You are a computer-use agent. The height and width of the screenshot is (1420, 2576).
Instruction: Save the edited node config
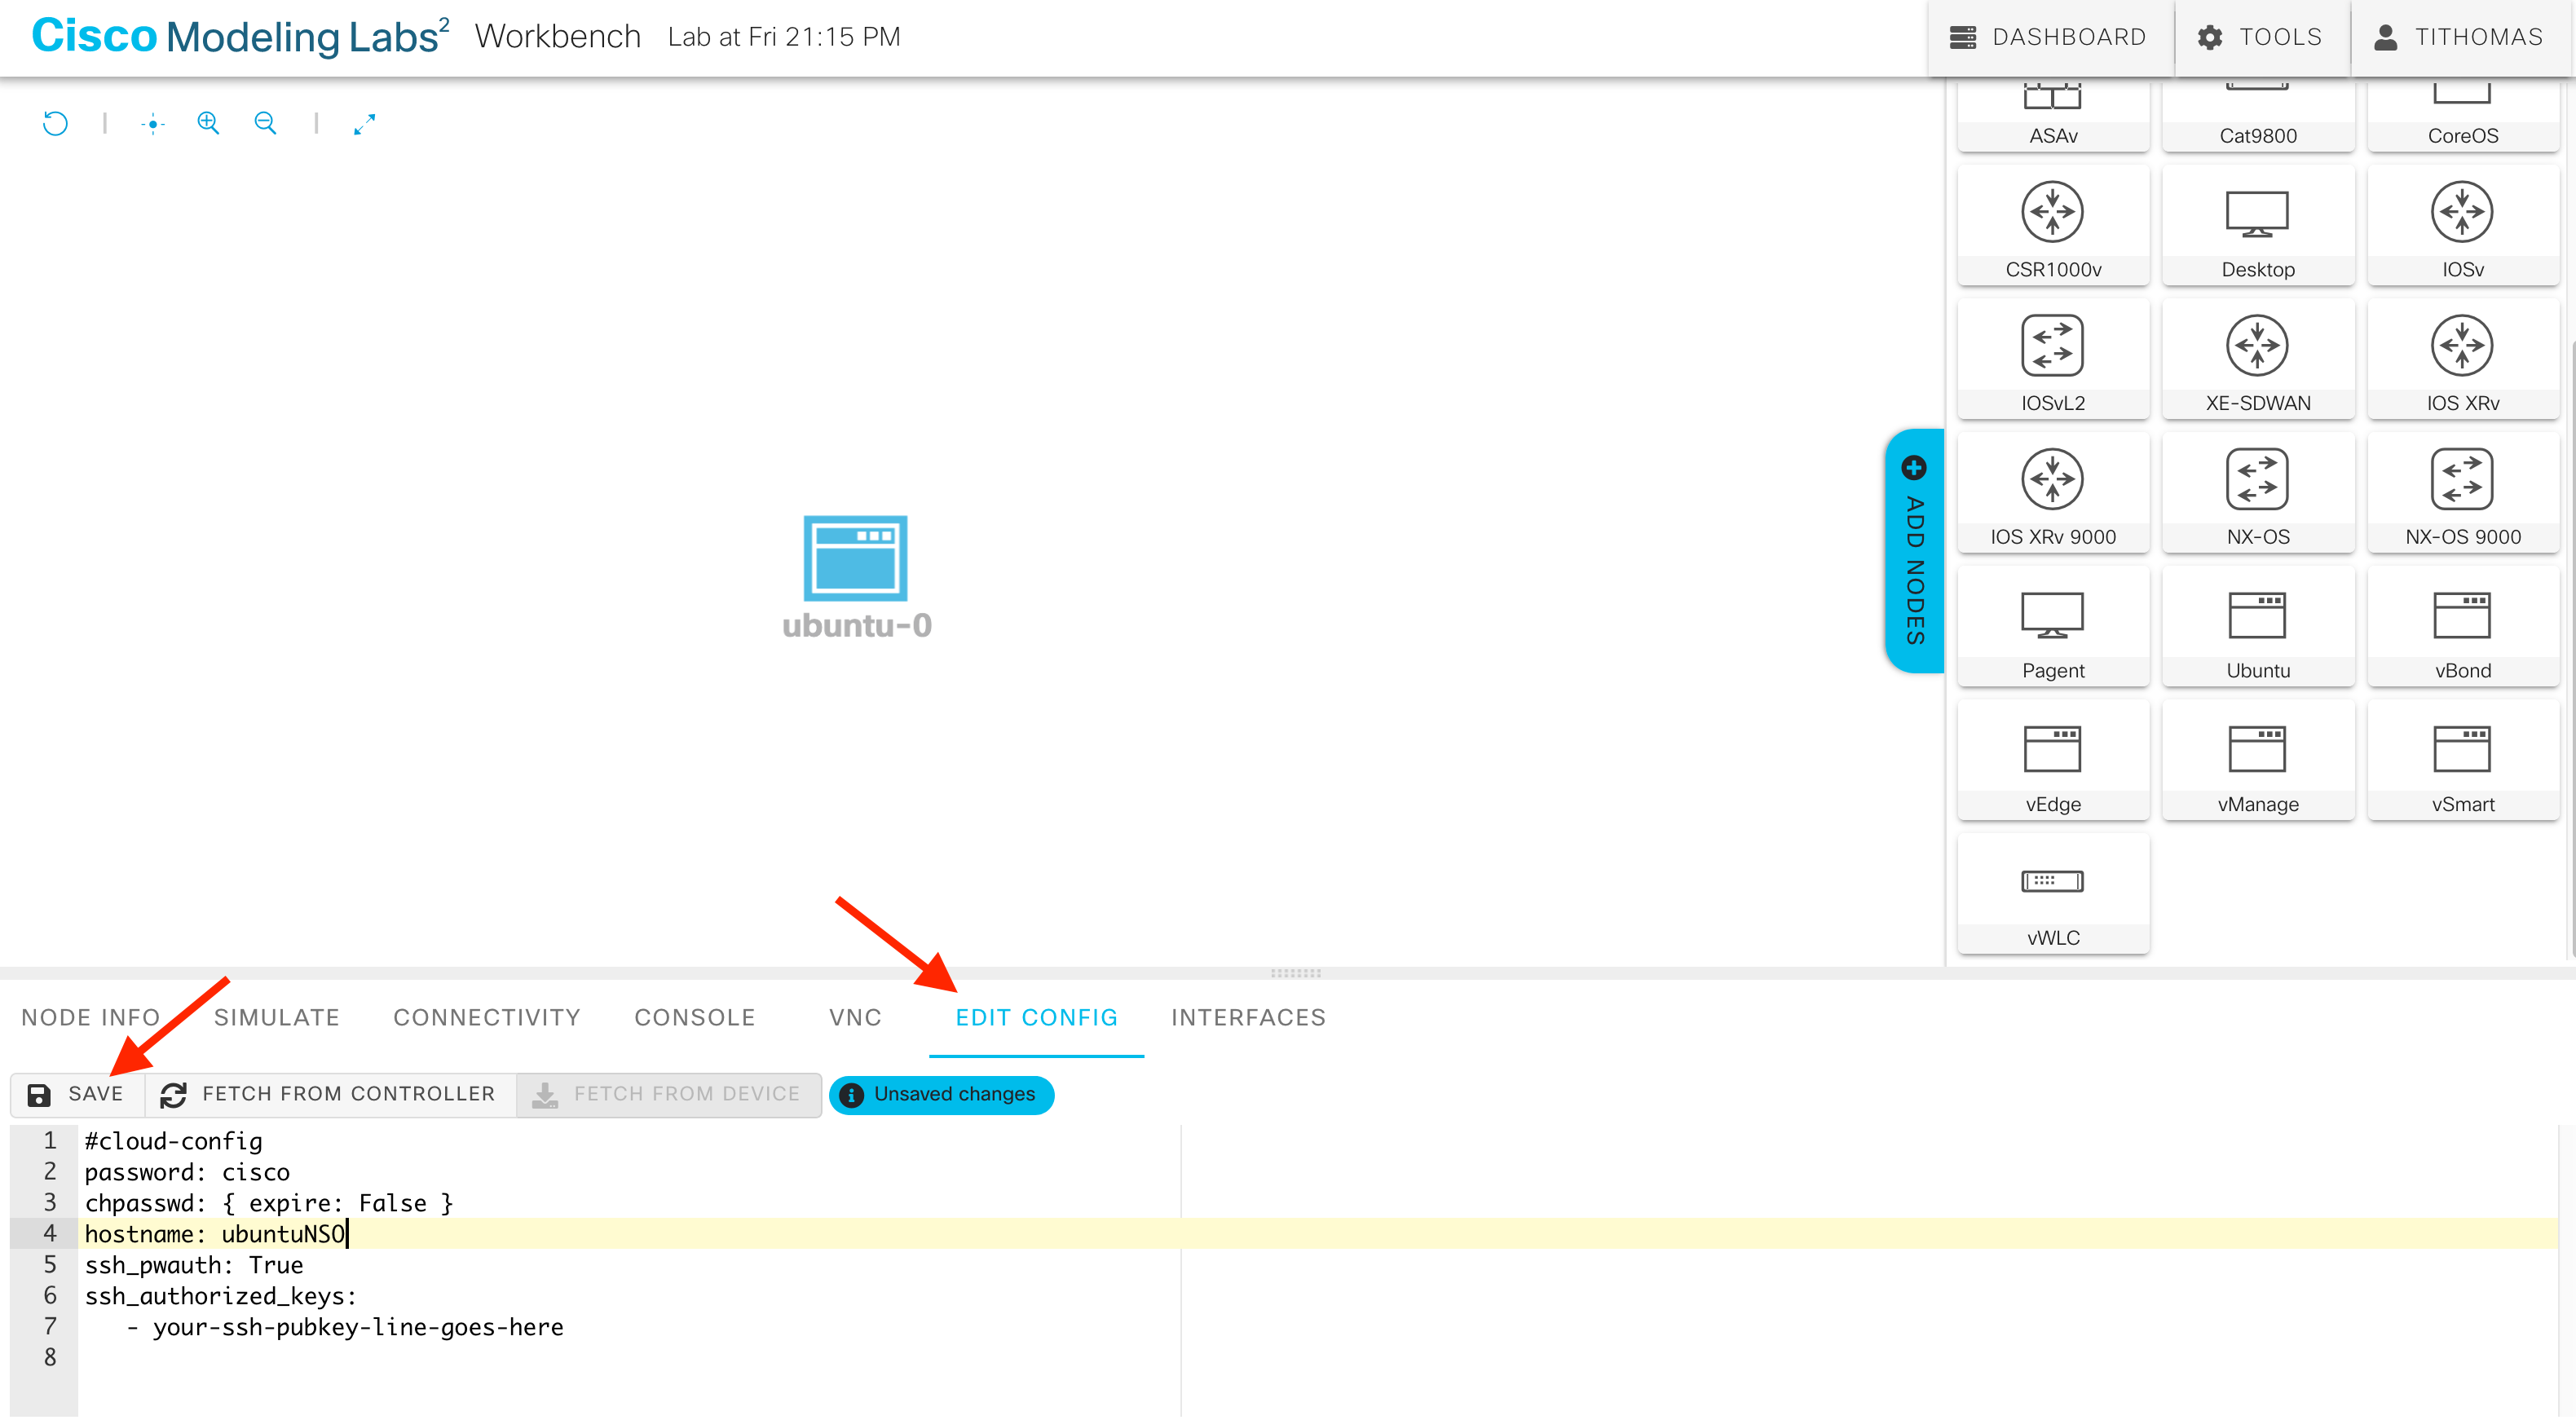click(77, 1094)
